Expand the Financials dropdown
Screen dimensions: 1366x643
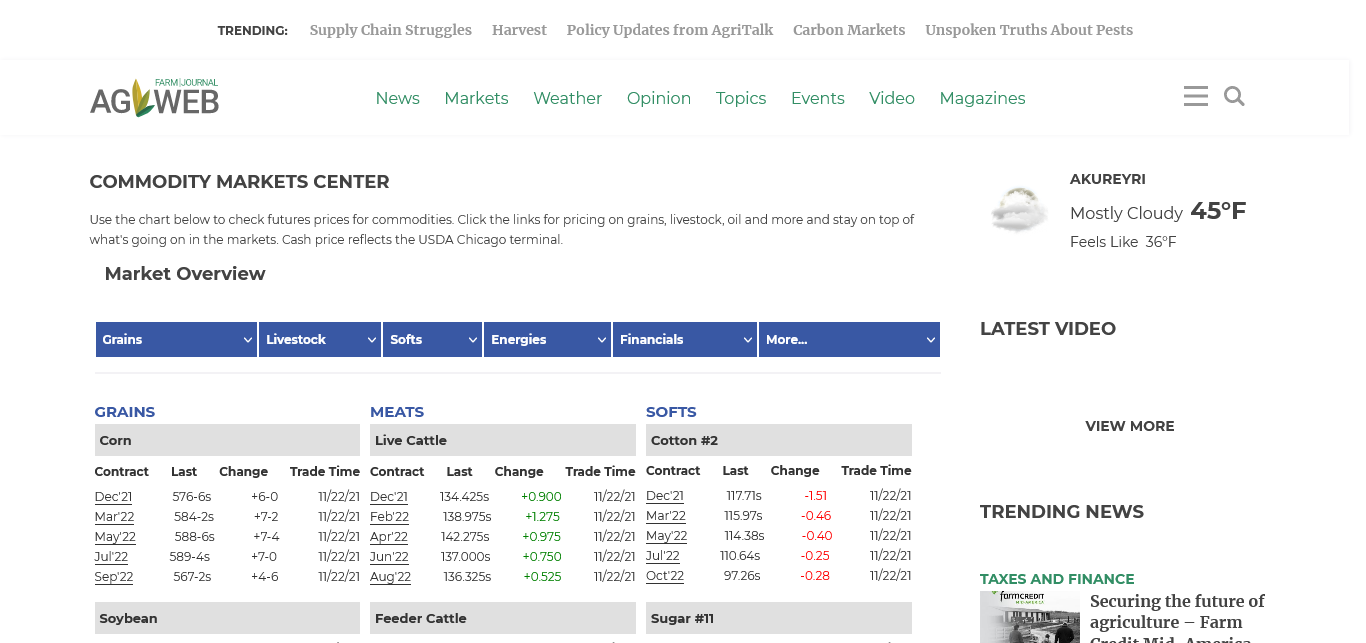pyautogui.click(x=685, y=340)
